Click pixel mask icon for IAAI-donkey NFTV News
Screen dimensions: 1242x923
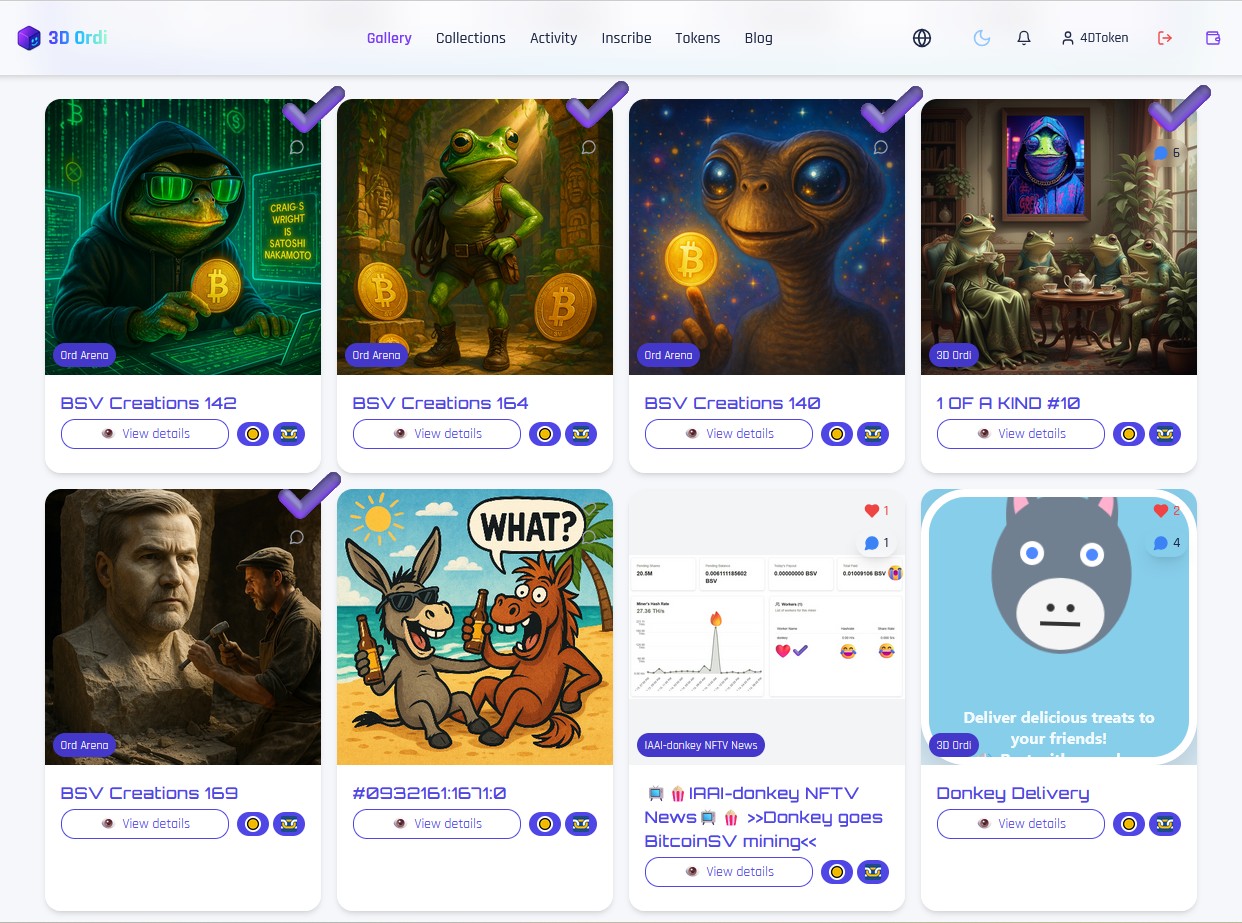pos(873,872)
